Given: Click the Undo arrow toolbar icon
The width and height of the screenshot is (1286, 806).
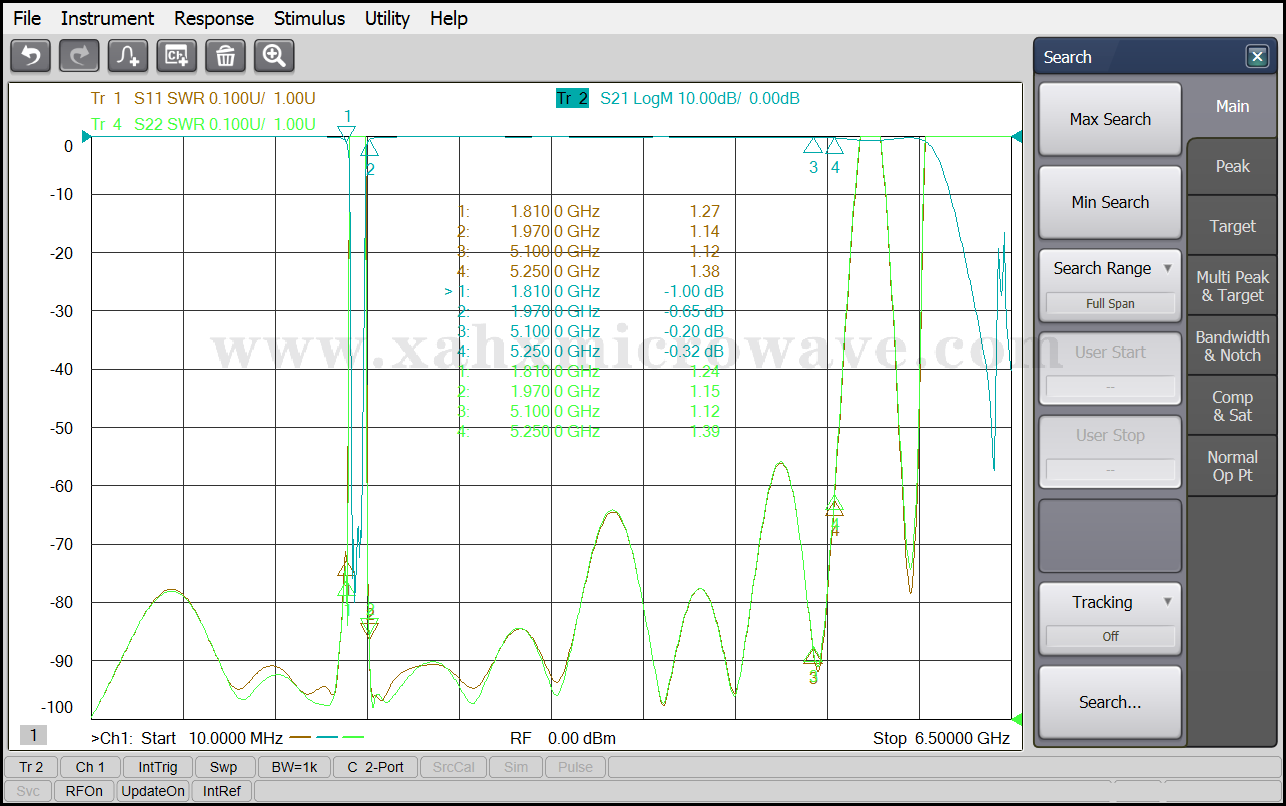Looking at the screenshot, I should tap(30, 56).
